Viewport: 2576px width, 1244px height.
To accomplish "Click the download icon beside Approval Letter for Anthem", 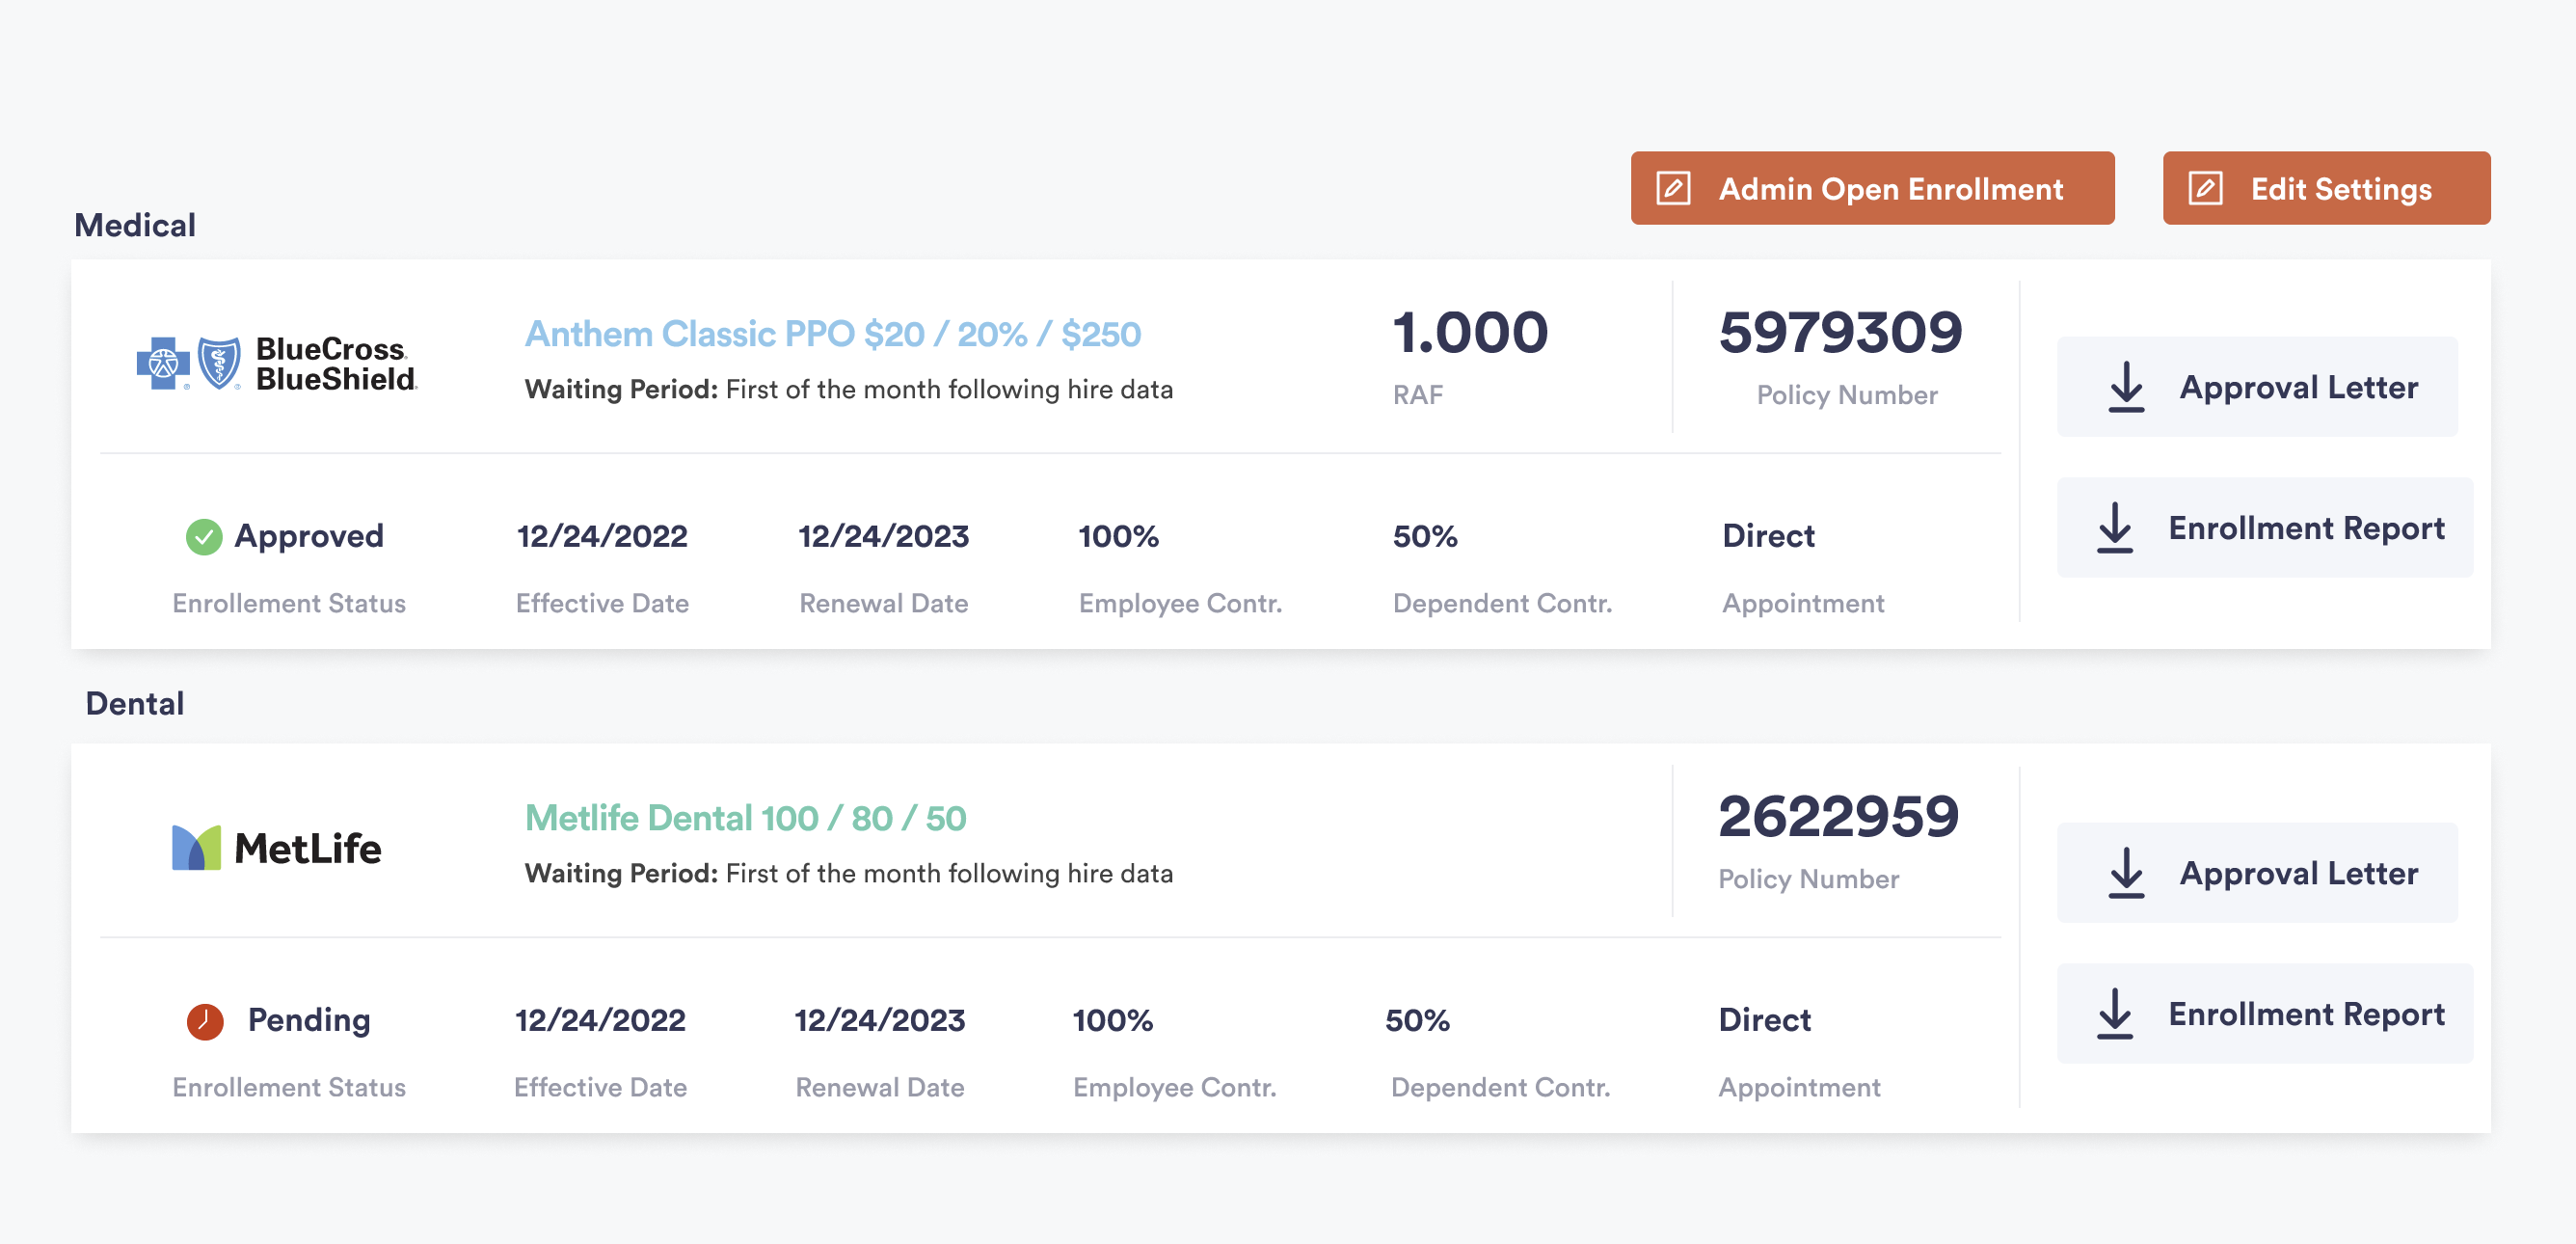I will (x=2126, y=387).
